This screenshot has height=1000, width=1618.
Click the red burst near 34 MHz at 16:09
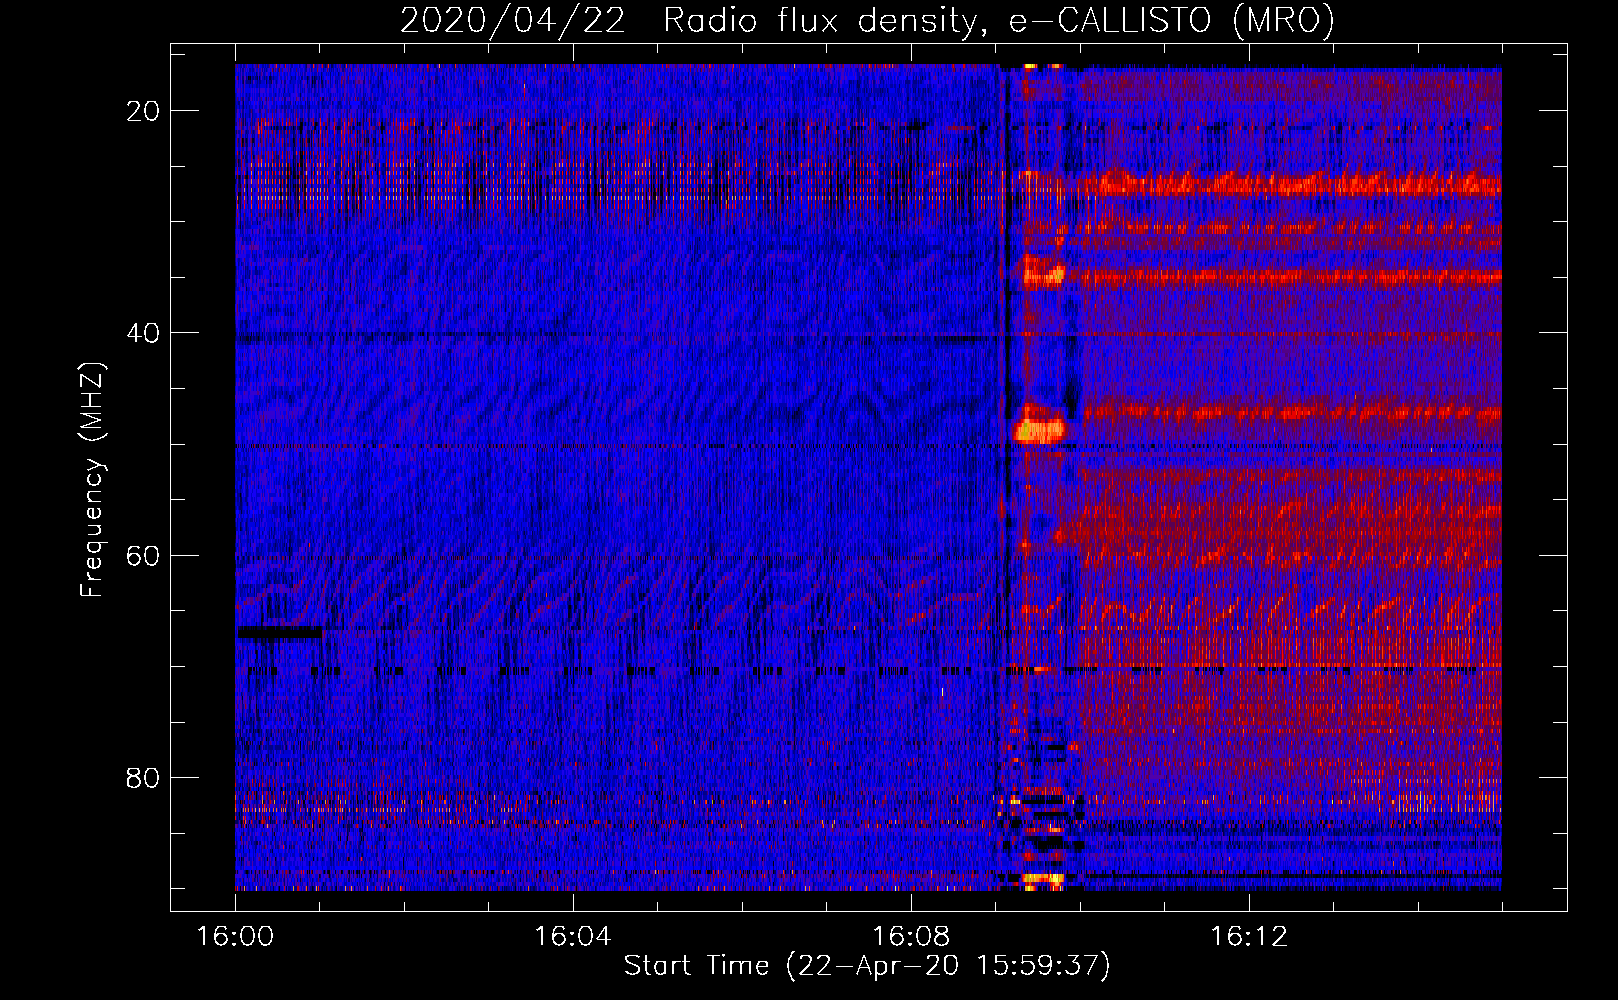click(1042, 271)
